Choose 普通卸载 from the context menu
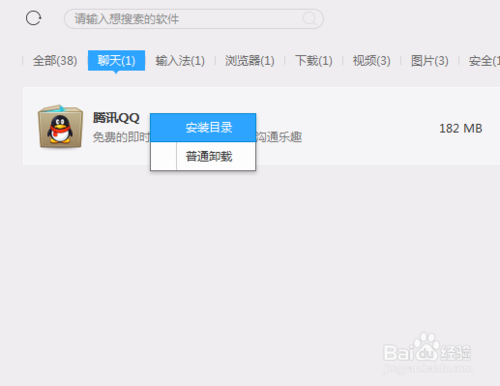This screenshot has width=500, height=386. [x=203, y=156]
